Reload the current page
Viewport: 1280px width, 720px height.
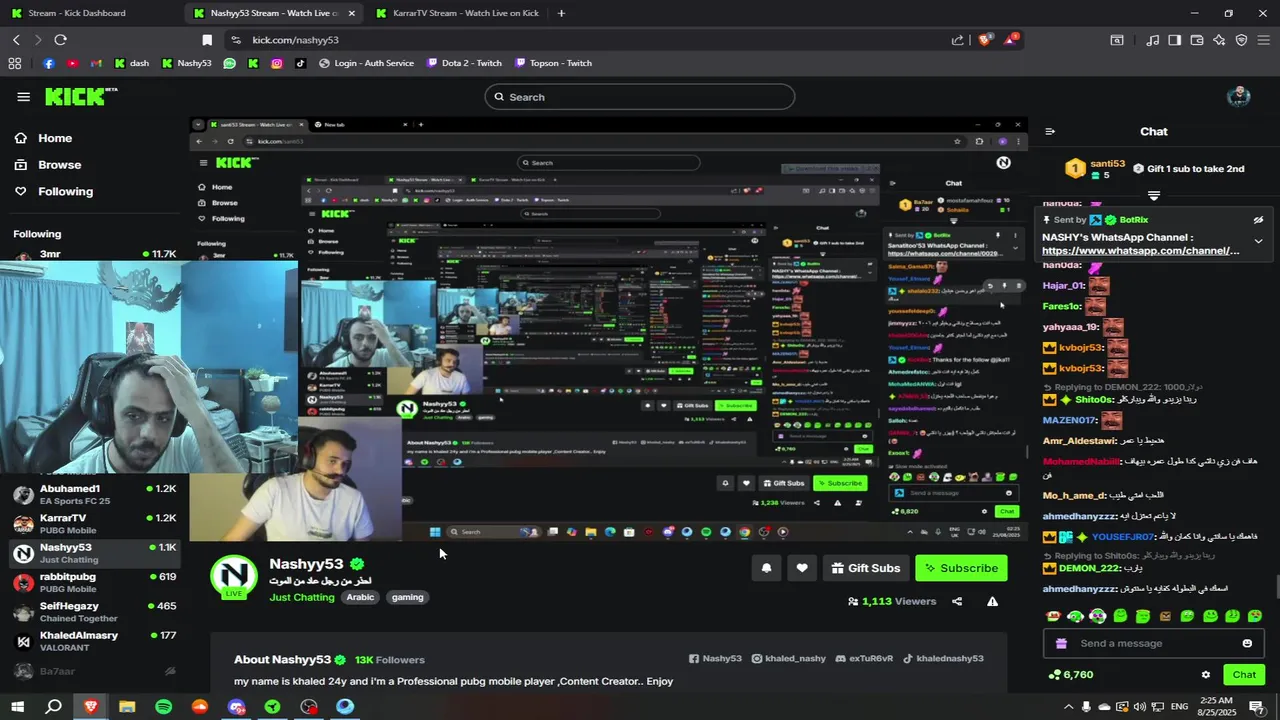(60, 40)
